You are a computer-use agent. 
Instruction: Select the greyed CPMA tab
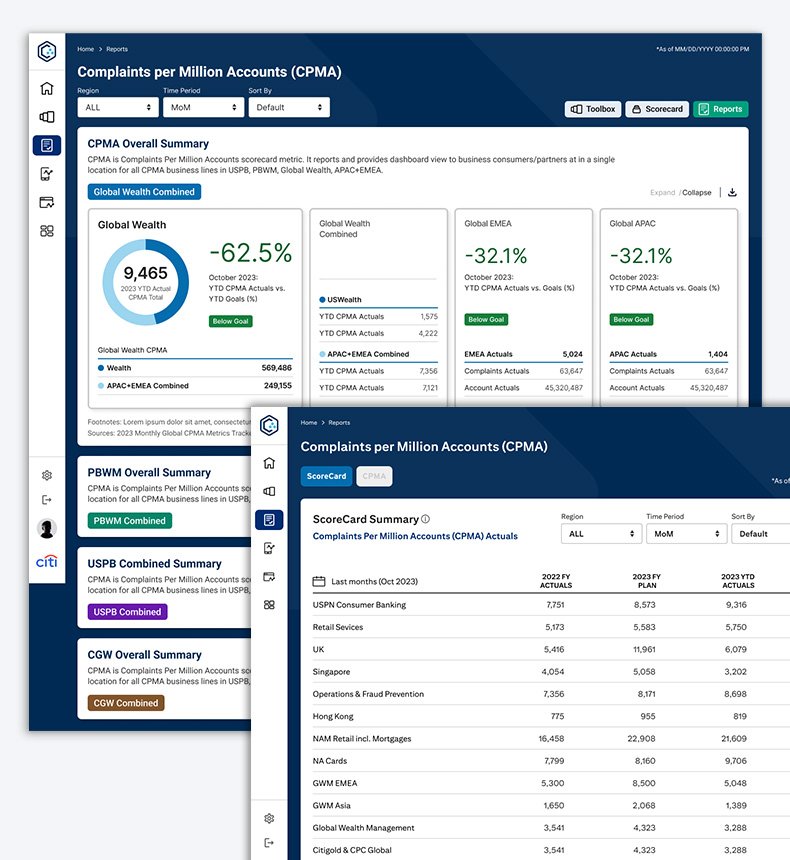(374, 476)
